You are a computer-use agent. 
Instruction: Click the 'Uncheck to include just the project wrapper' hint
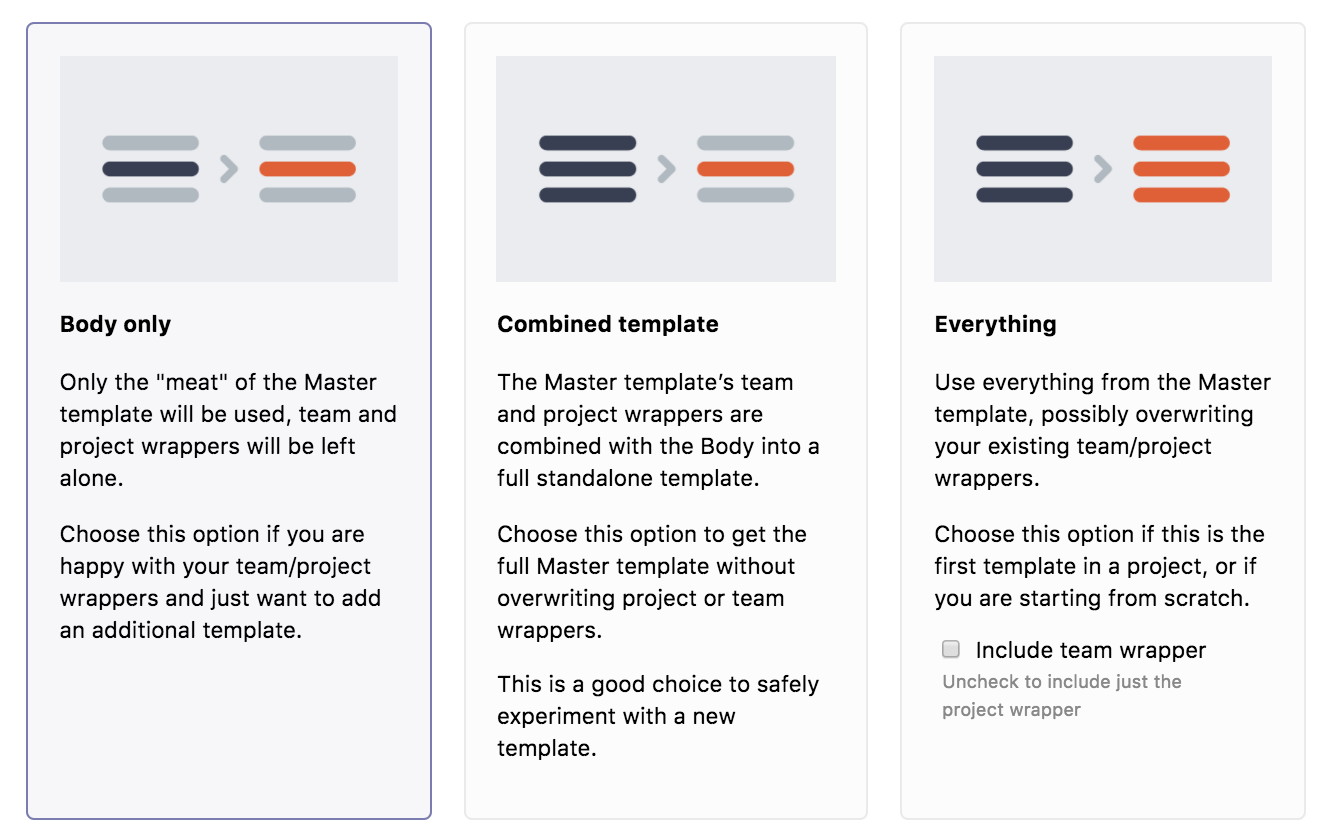click(x=1061, y=696)
